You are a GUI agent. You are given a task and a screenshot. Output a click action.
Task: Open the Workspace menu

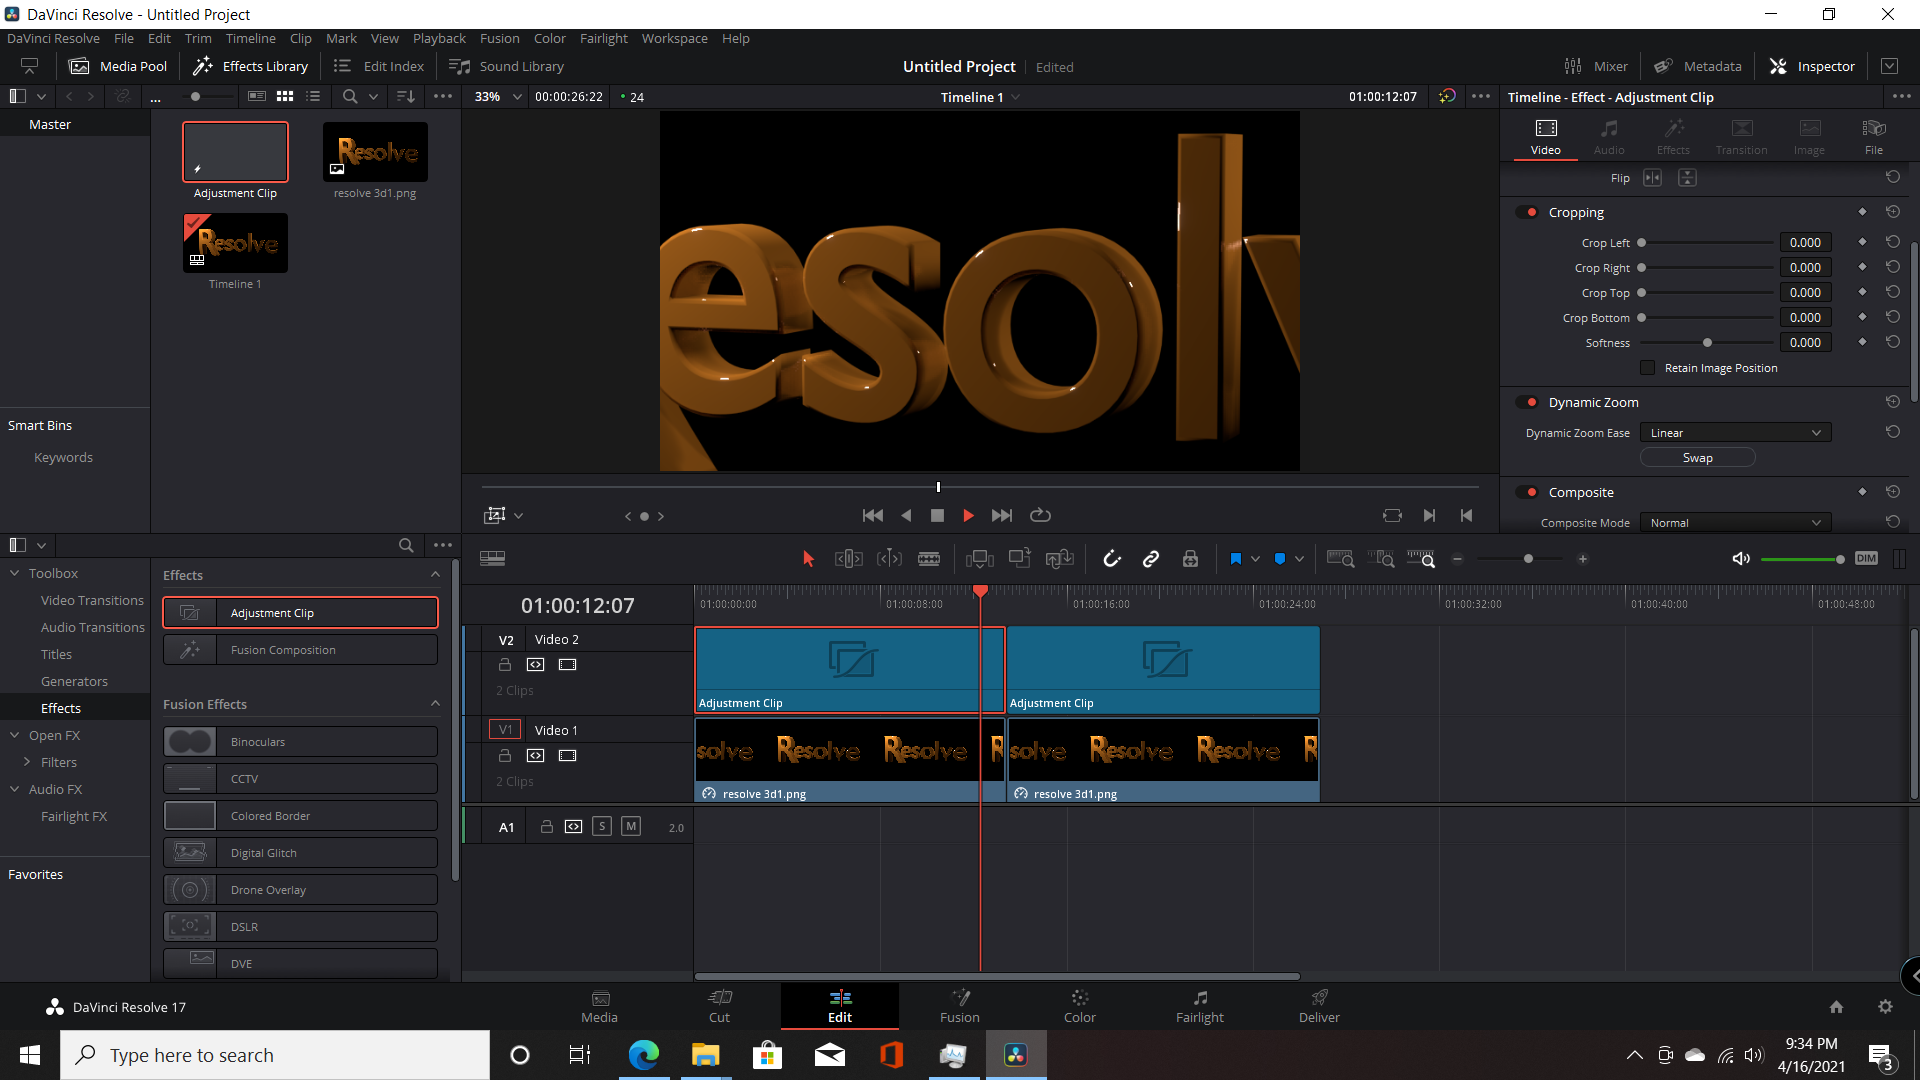pos(674,38)
